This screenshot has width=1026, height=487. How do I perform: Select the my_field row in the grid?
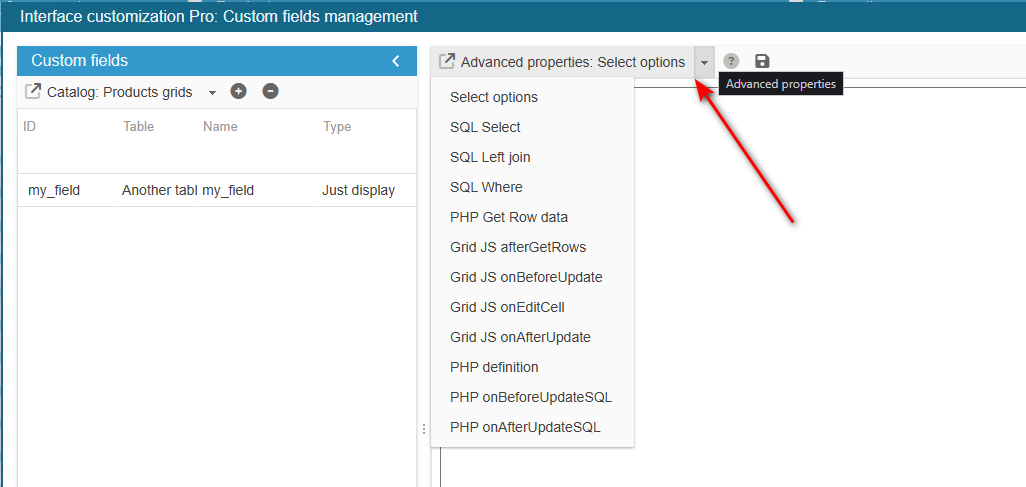[217, 190]
